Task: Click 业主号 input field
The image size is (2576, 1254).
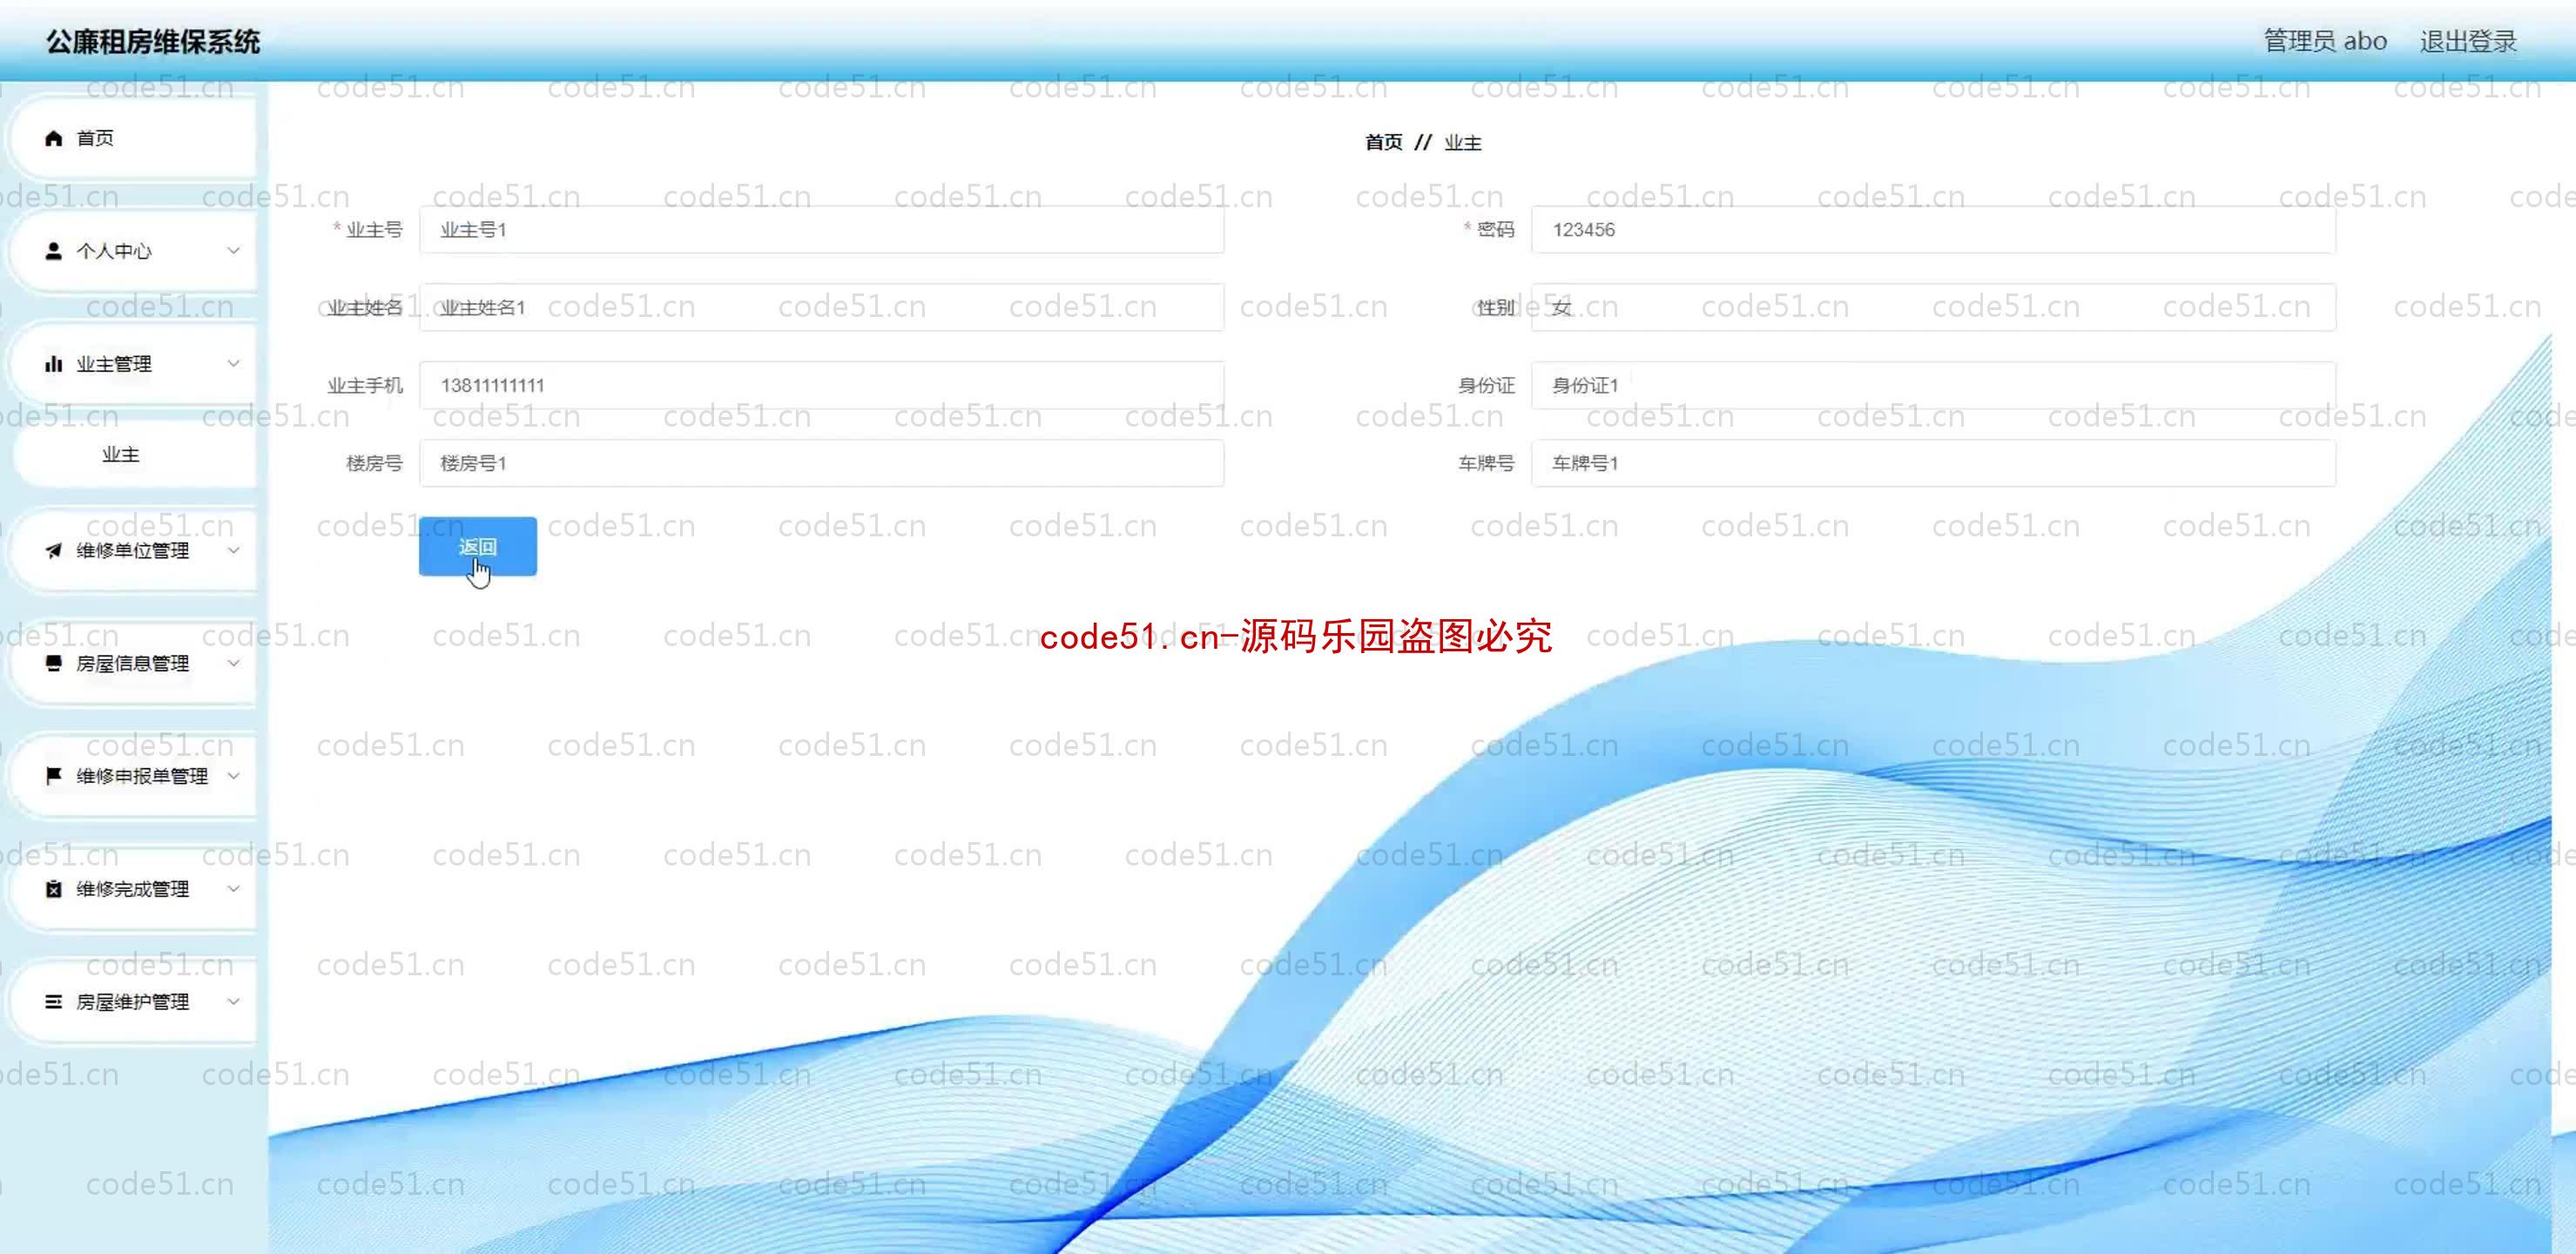Action: pos(819,228)
